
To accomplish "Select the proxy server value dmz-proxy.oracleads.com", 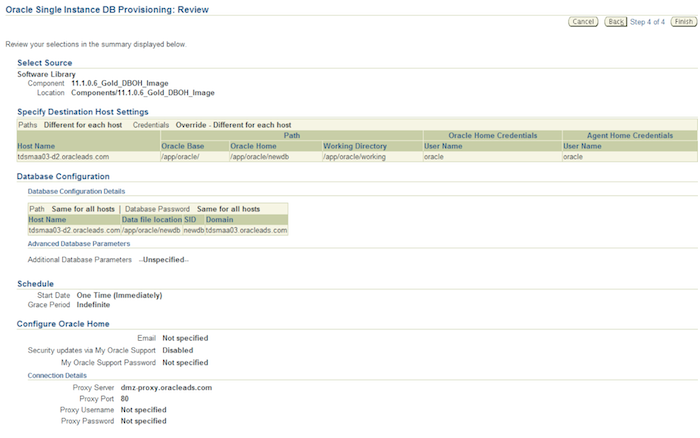I will pyautogui.click(x=165, y=387).
